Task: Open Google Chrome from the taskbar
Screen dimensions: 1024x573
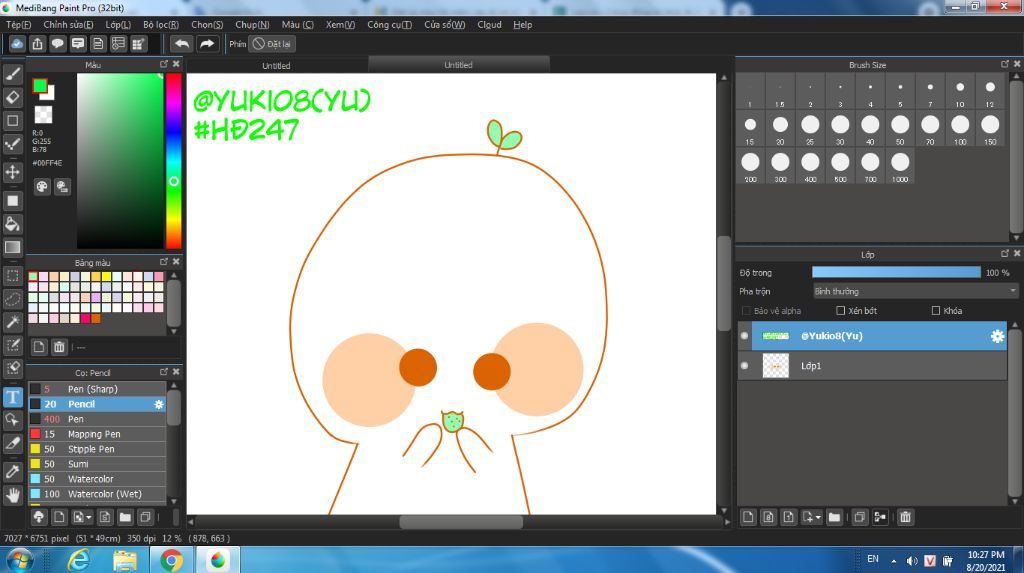Action: coord(171,560)
